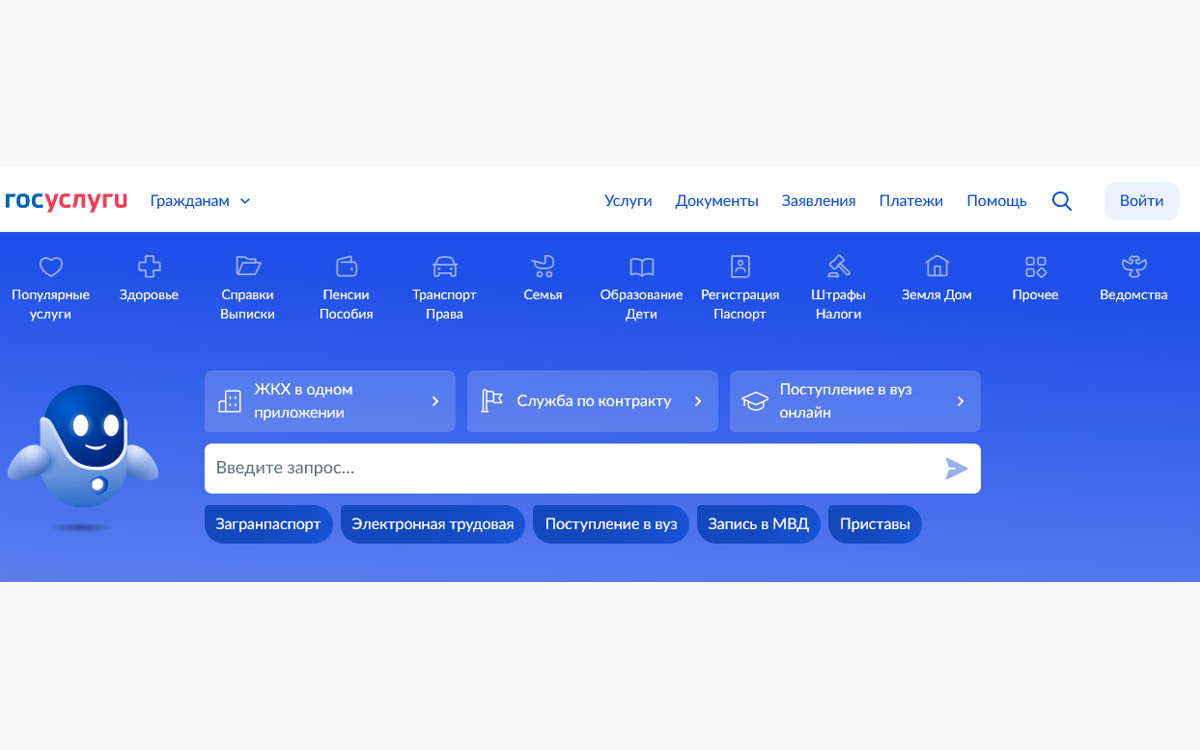Click the Штрафы Налоги gavel icon

[x=838, y=266]
